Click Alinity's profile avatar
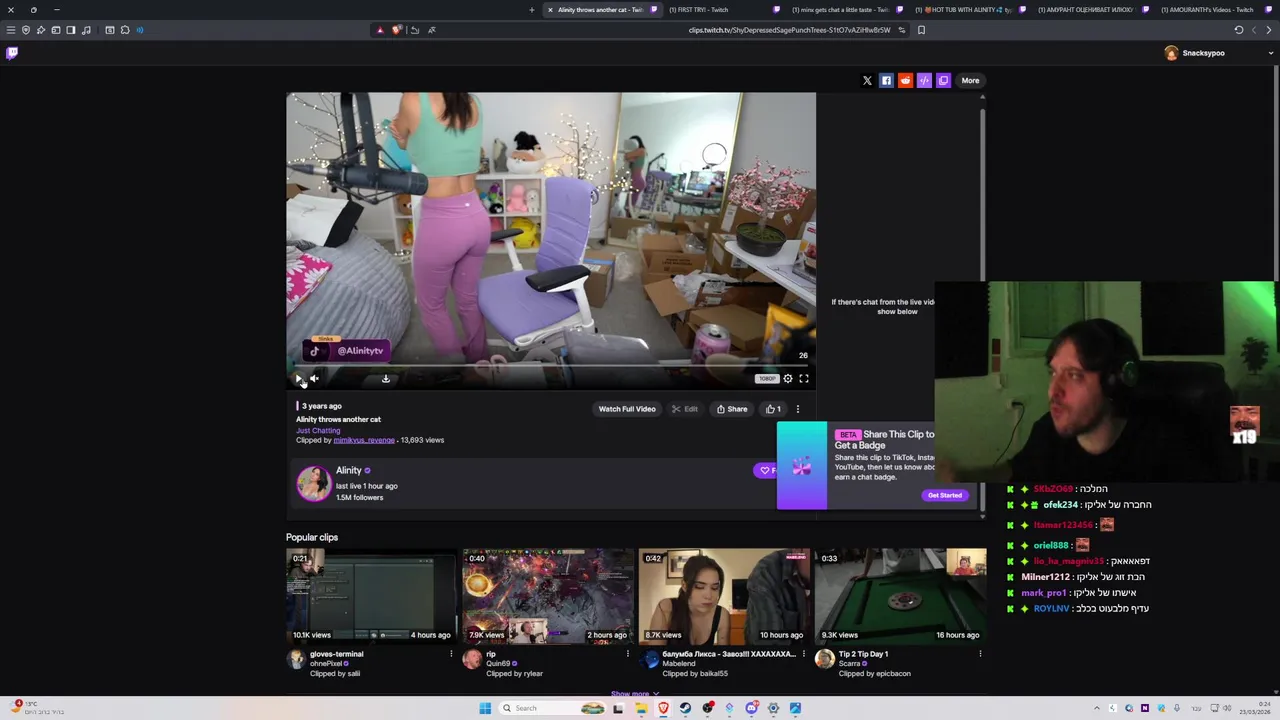The height and width of the screenshot is (720, 1280). point(313,483)
